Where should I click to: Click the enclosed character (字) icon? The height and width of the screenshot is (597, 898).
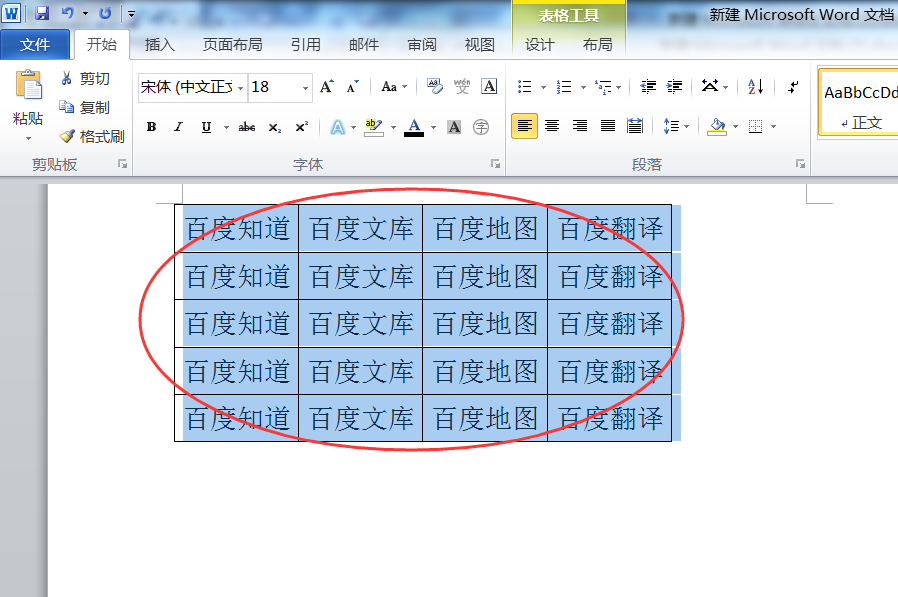[x=481, y=127]
